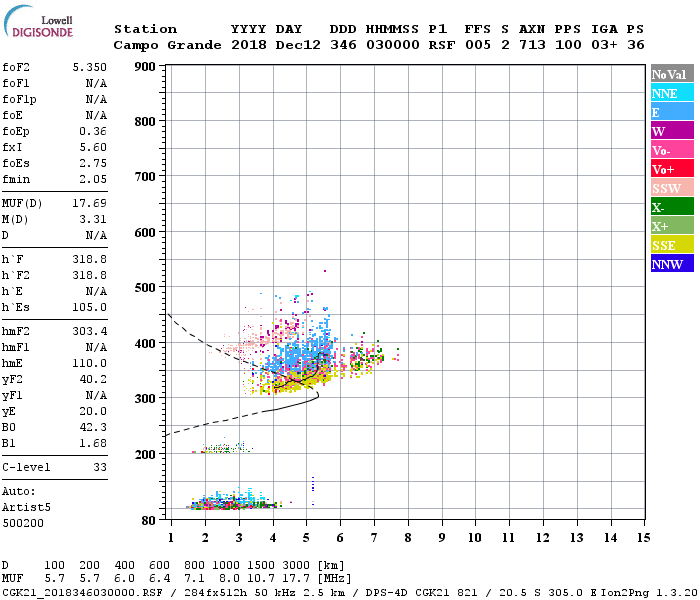Click the 500200 version number
The image size is (700, 600).
23,523
